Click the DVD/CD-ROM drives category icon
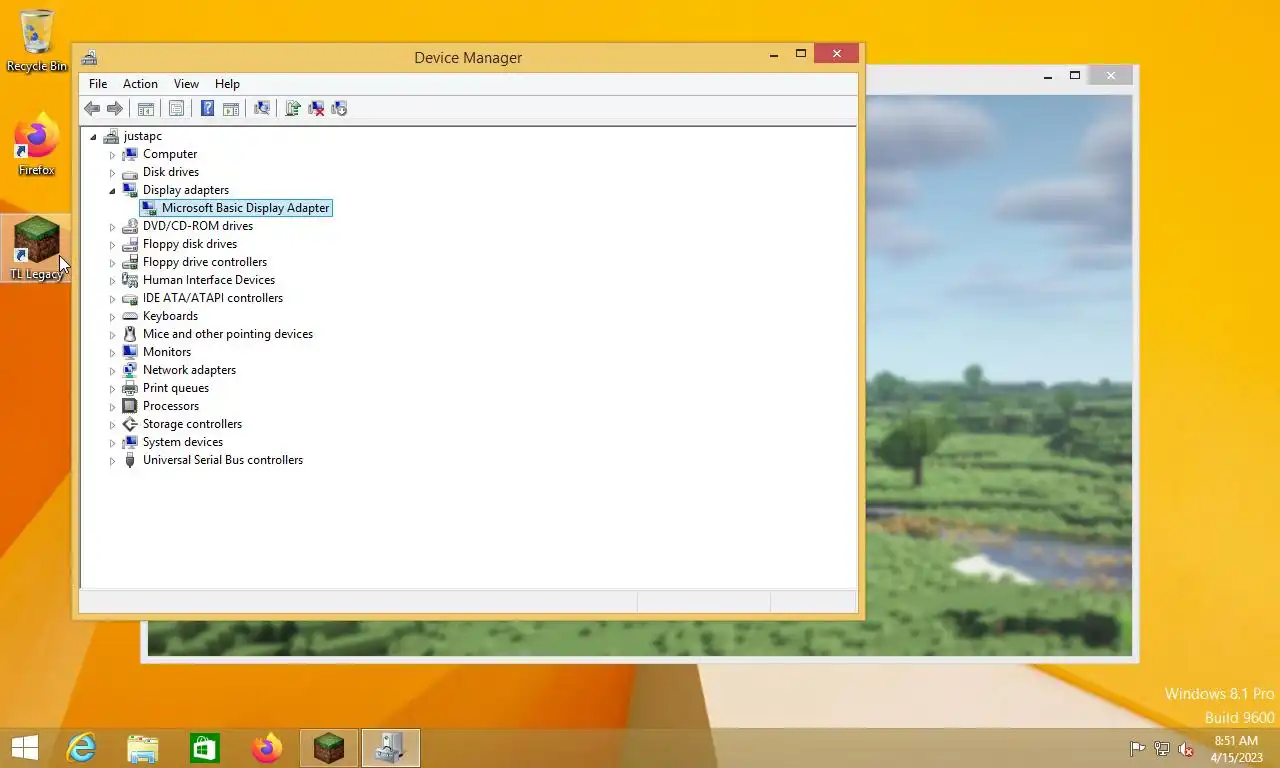Viewport: 1280px width, 768px height. (x=129, y=226)
